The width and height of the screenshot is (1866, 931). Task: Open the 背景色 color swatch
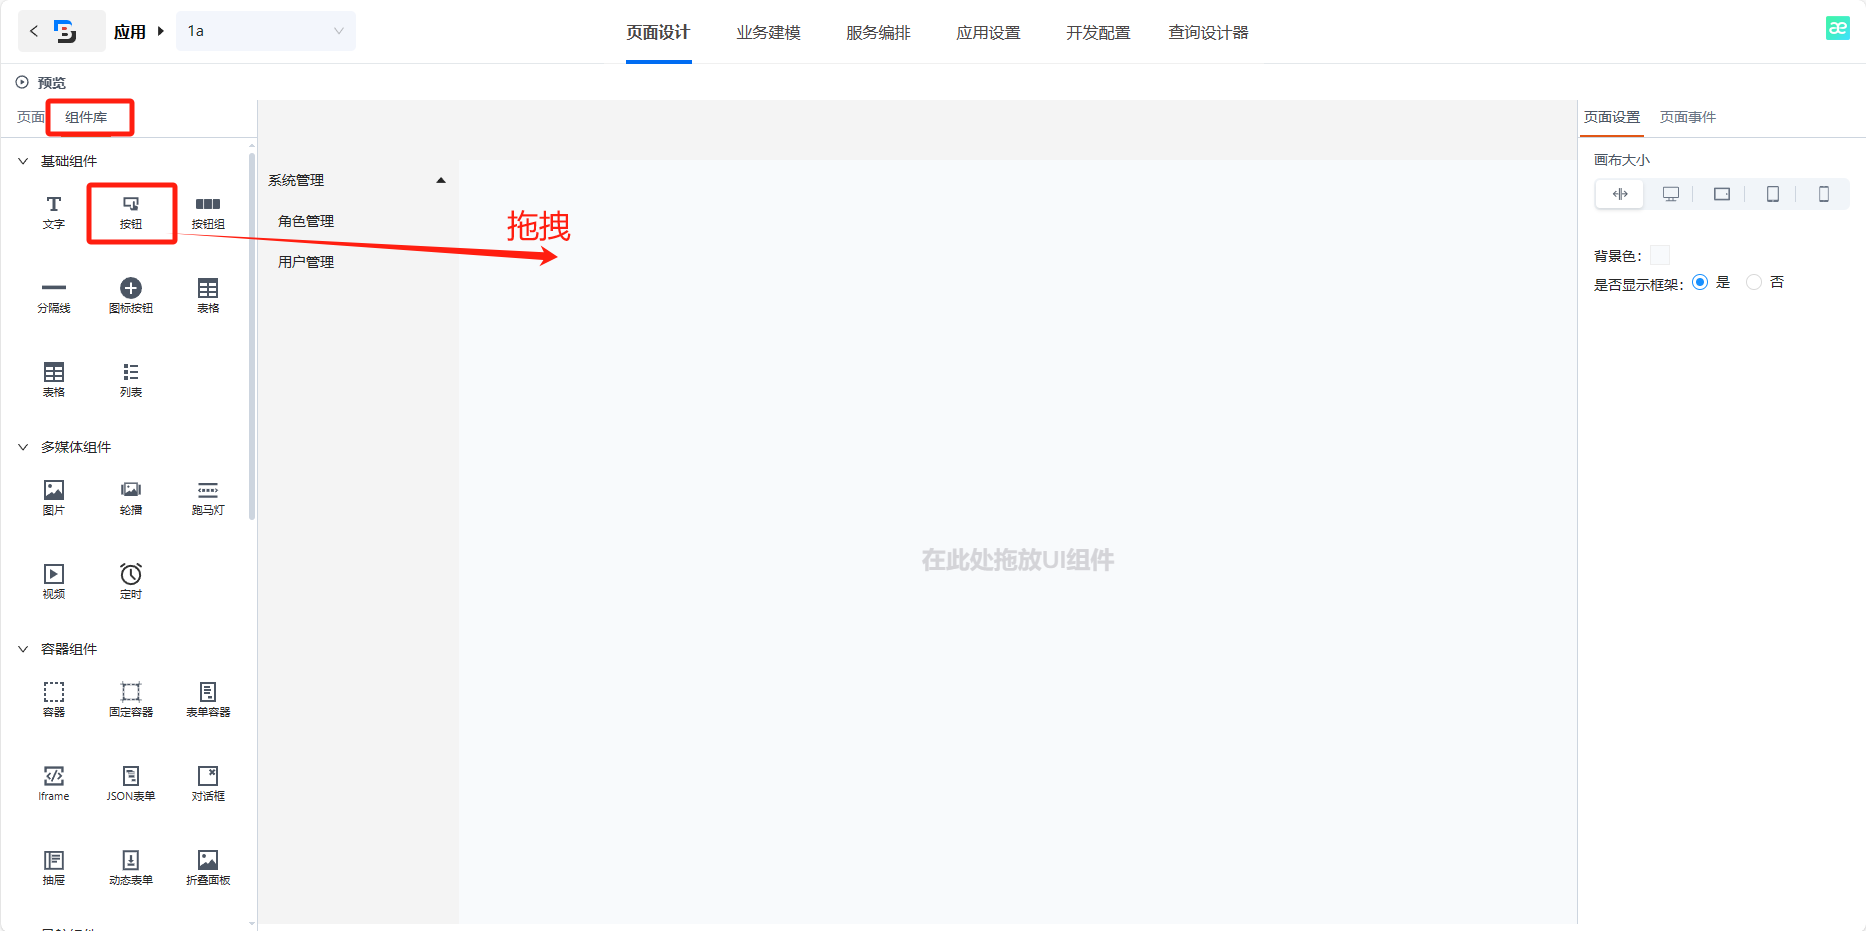coord(1660,256)
